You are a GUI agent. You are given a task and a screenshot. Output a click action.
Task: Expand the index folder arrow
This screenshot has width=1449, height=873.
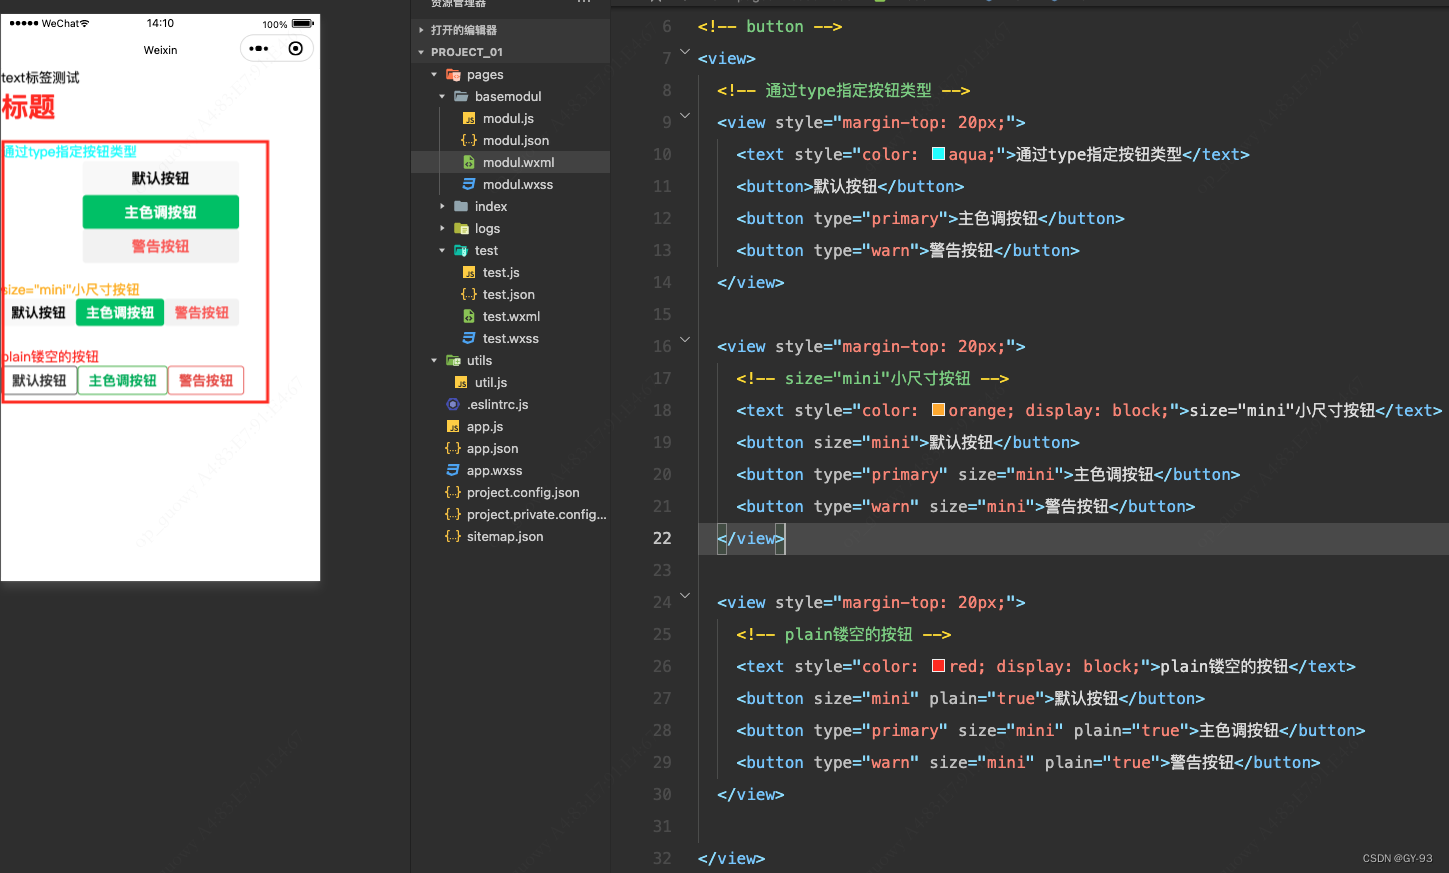(442, 206)
